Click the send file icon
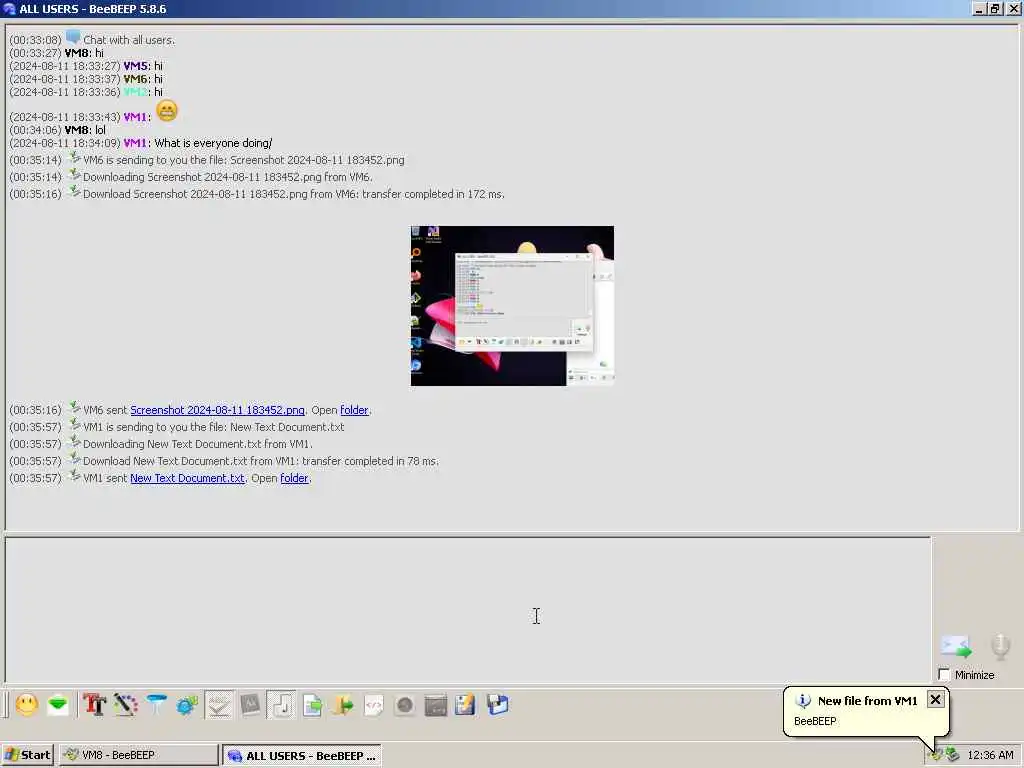Screen dimensions: 1024x768 312,705
